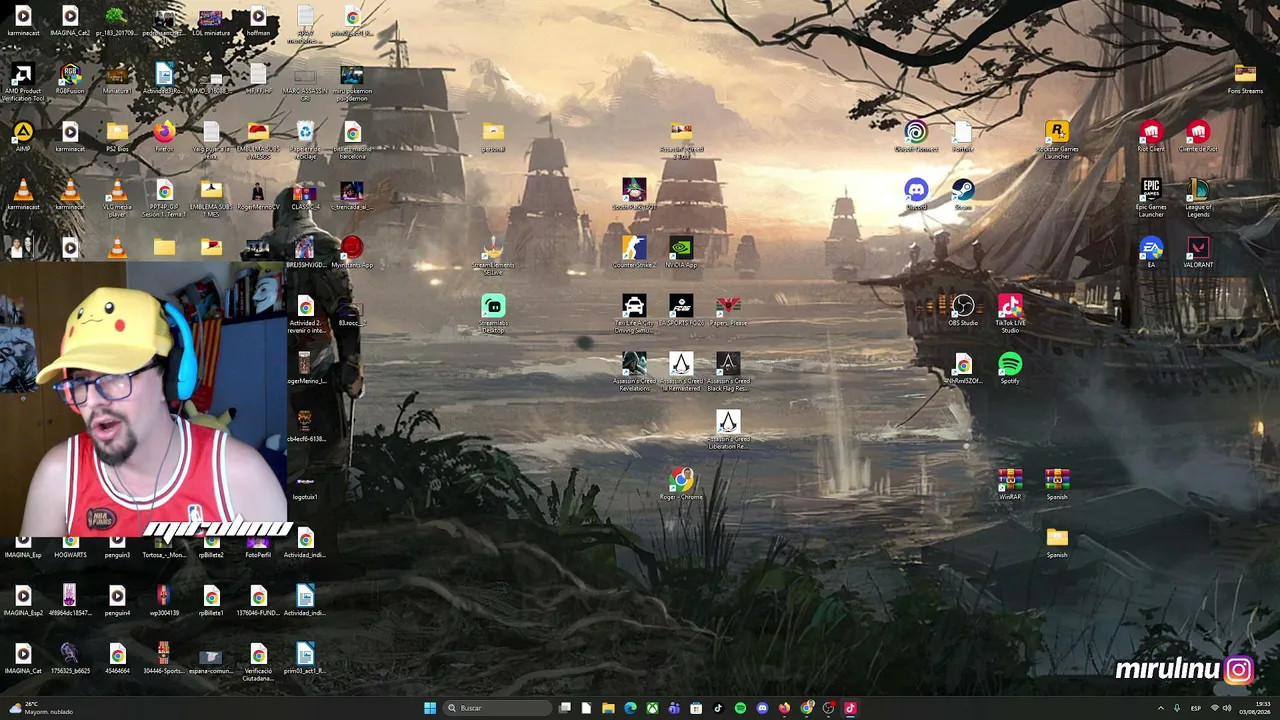Launch Streamlabs Desktop shortcut
The image size is (1280, 720).
point(493,314)
